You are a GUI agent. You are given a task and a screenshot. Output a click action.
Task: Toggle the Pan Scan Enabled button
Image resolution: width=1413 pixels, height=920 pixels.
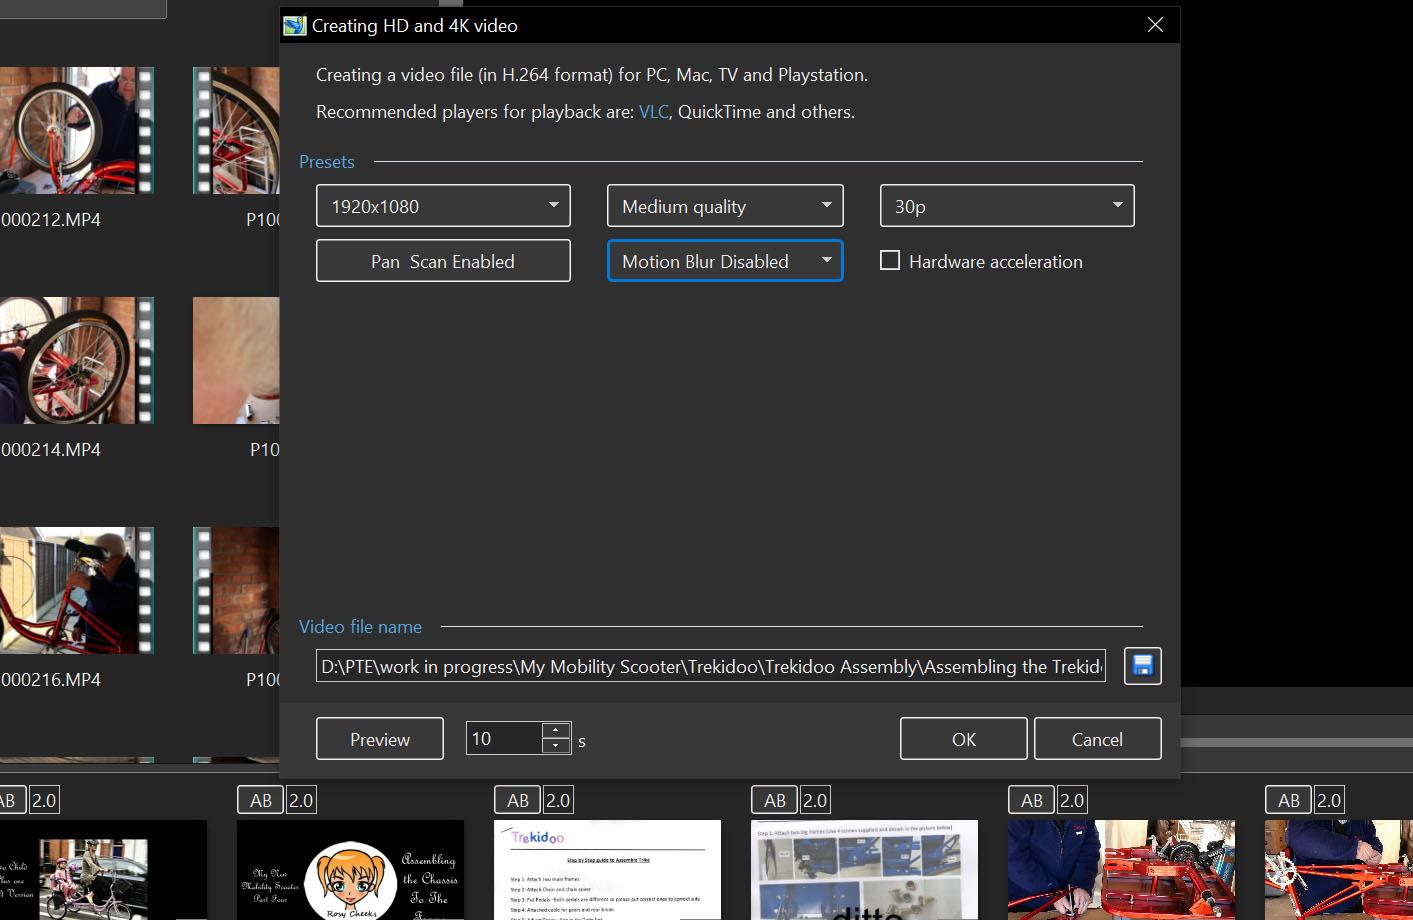(443, 261)
